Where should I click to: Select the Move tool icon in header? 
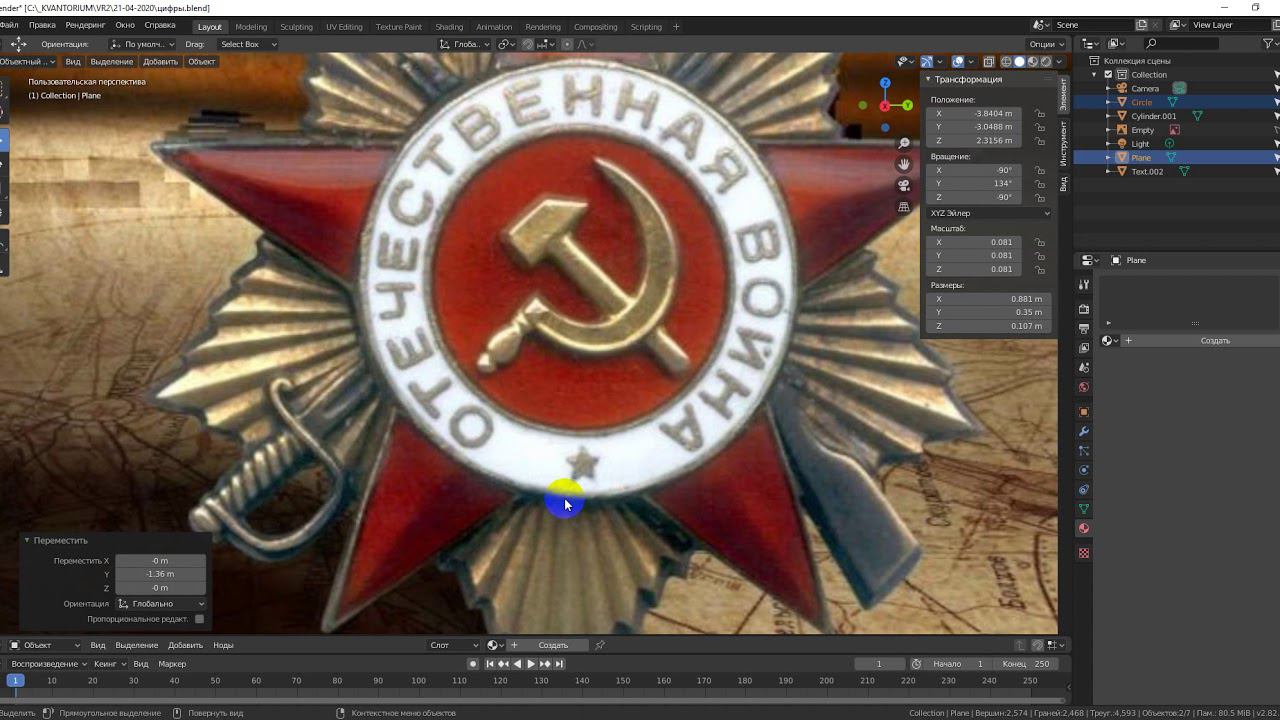coord(18,44)
